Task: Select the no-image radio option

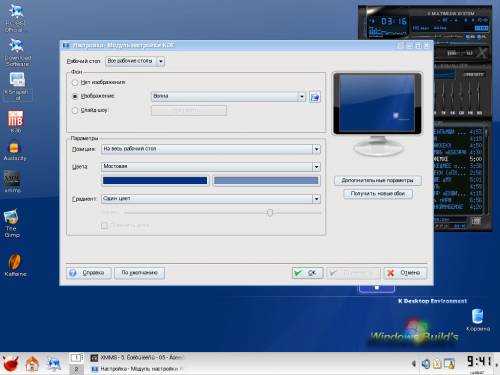Action: (x=75, y=82)
